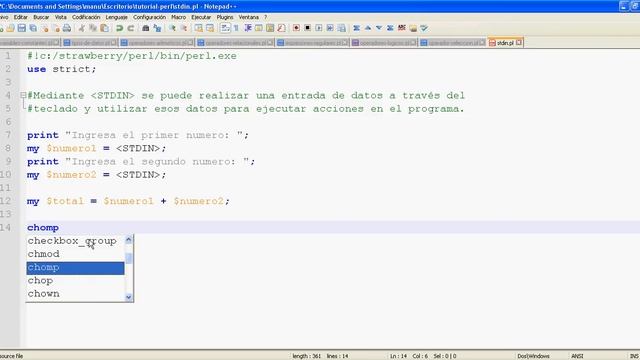Close the stdin.pl tab
Image resolution: width=640 pixels, height=360 pixels.
tap(519, 42)
